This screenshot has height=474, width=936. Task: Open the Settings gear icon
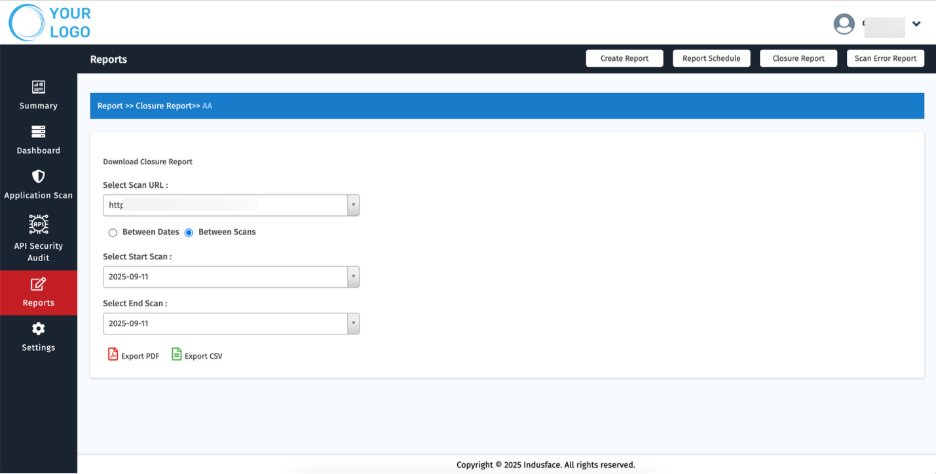tap(38, 329)
